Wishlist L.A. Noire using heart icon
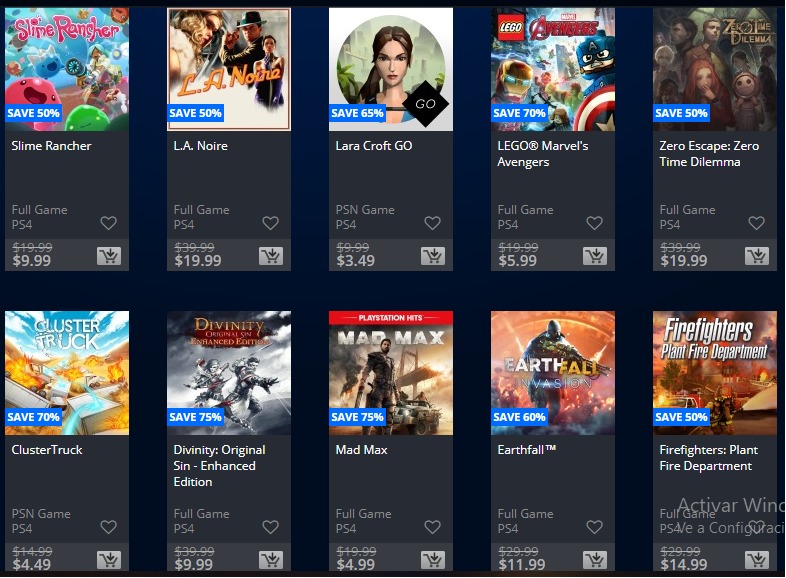Image resolution: width=786 pixels, height=578 pixels. 270,223
